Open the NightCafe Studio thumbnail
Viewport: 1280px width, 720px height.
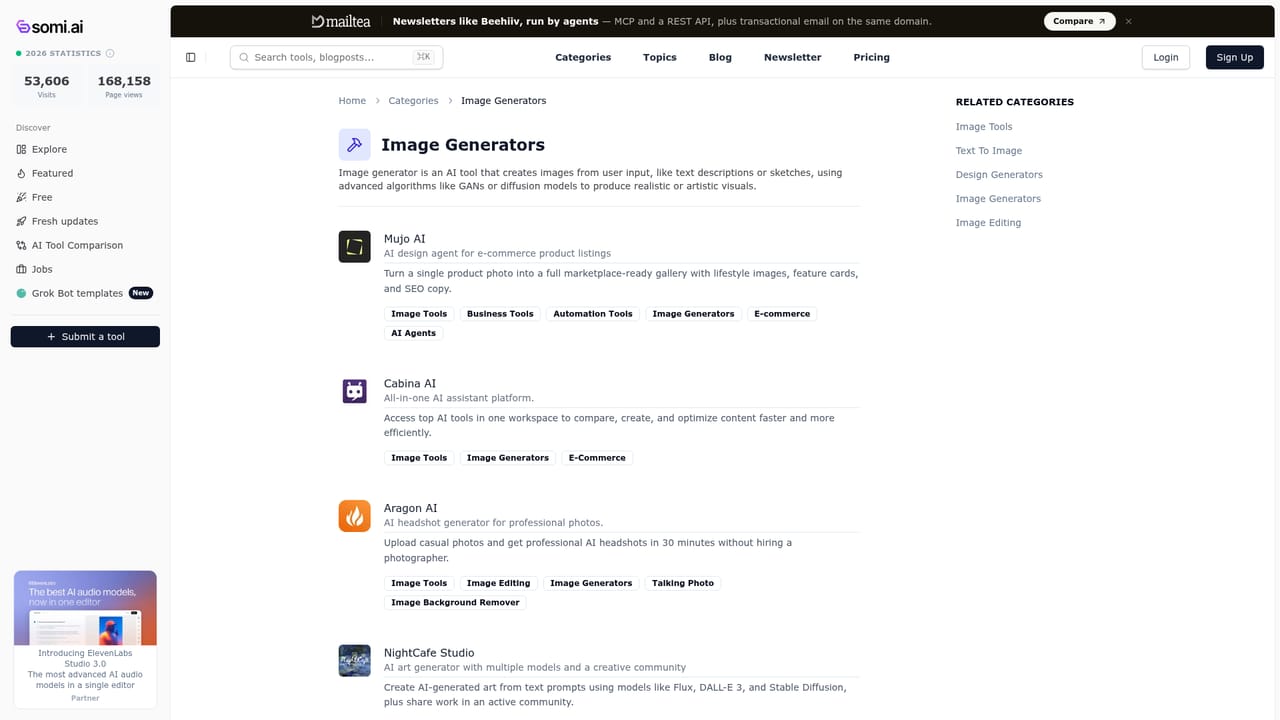coord(354,660)
